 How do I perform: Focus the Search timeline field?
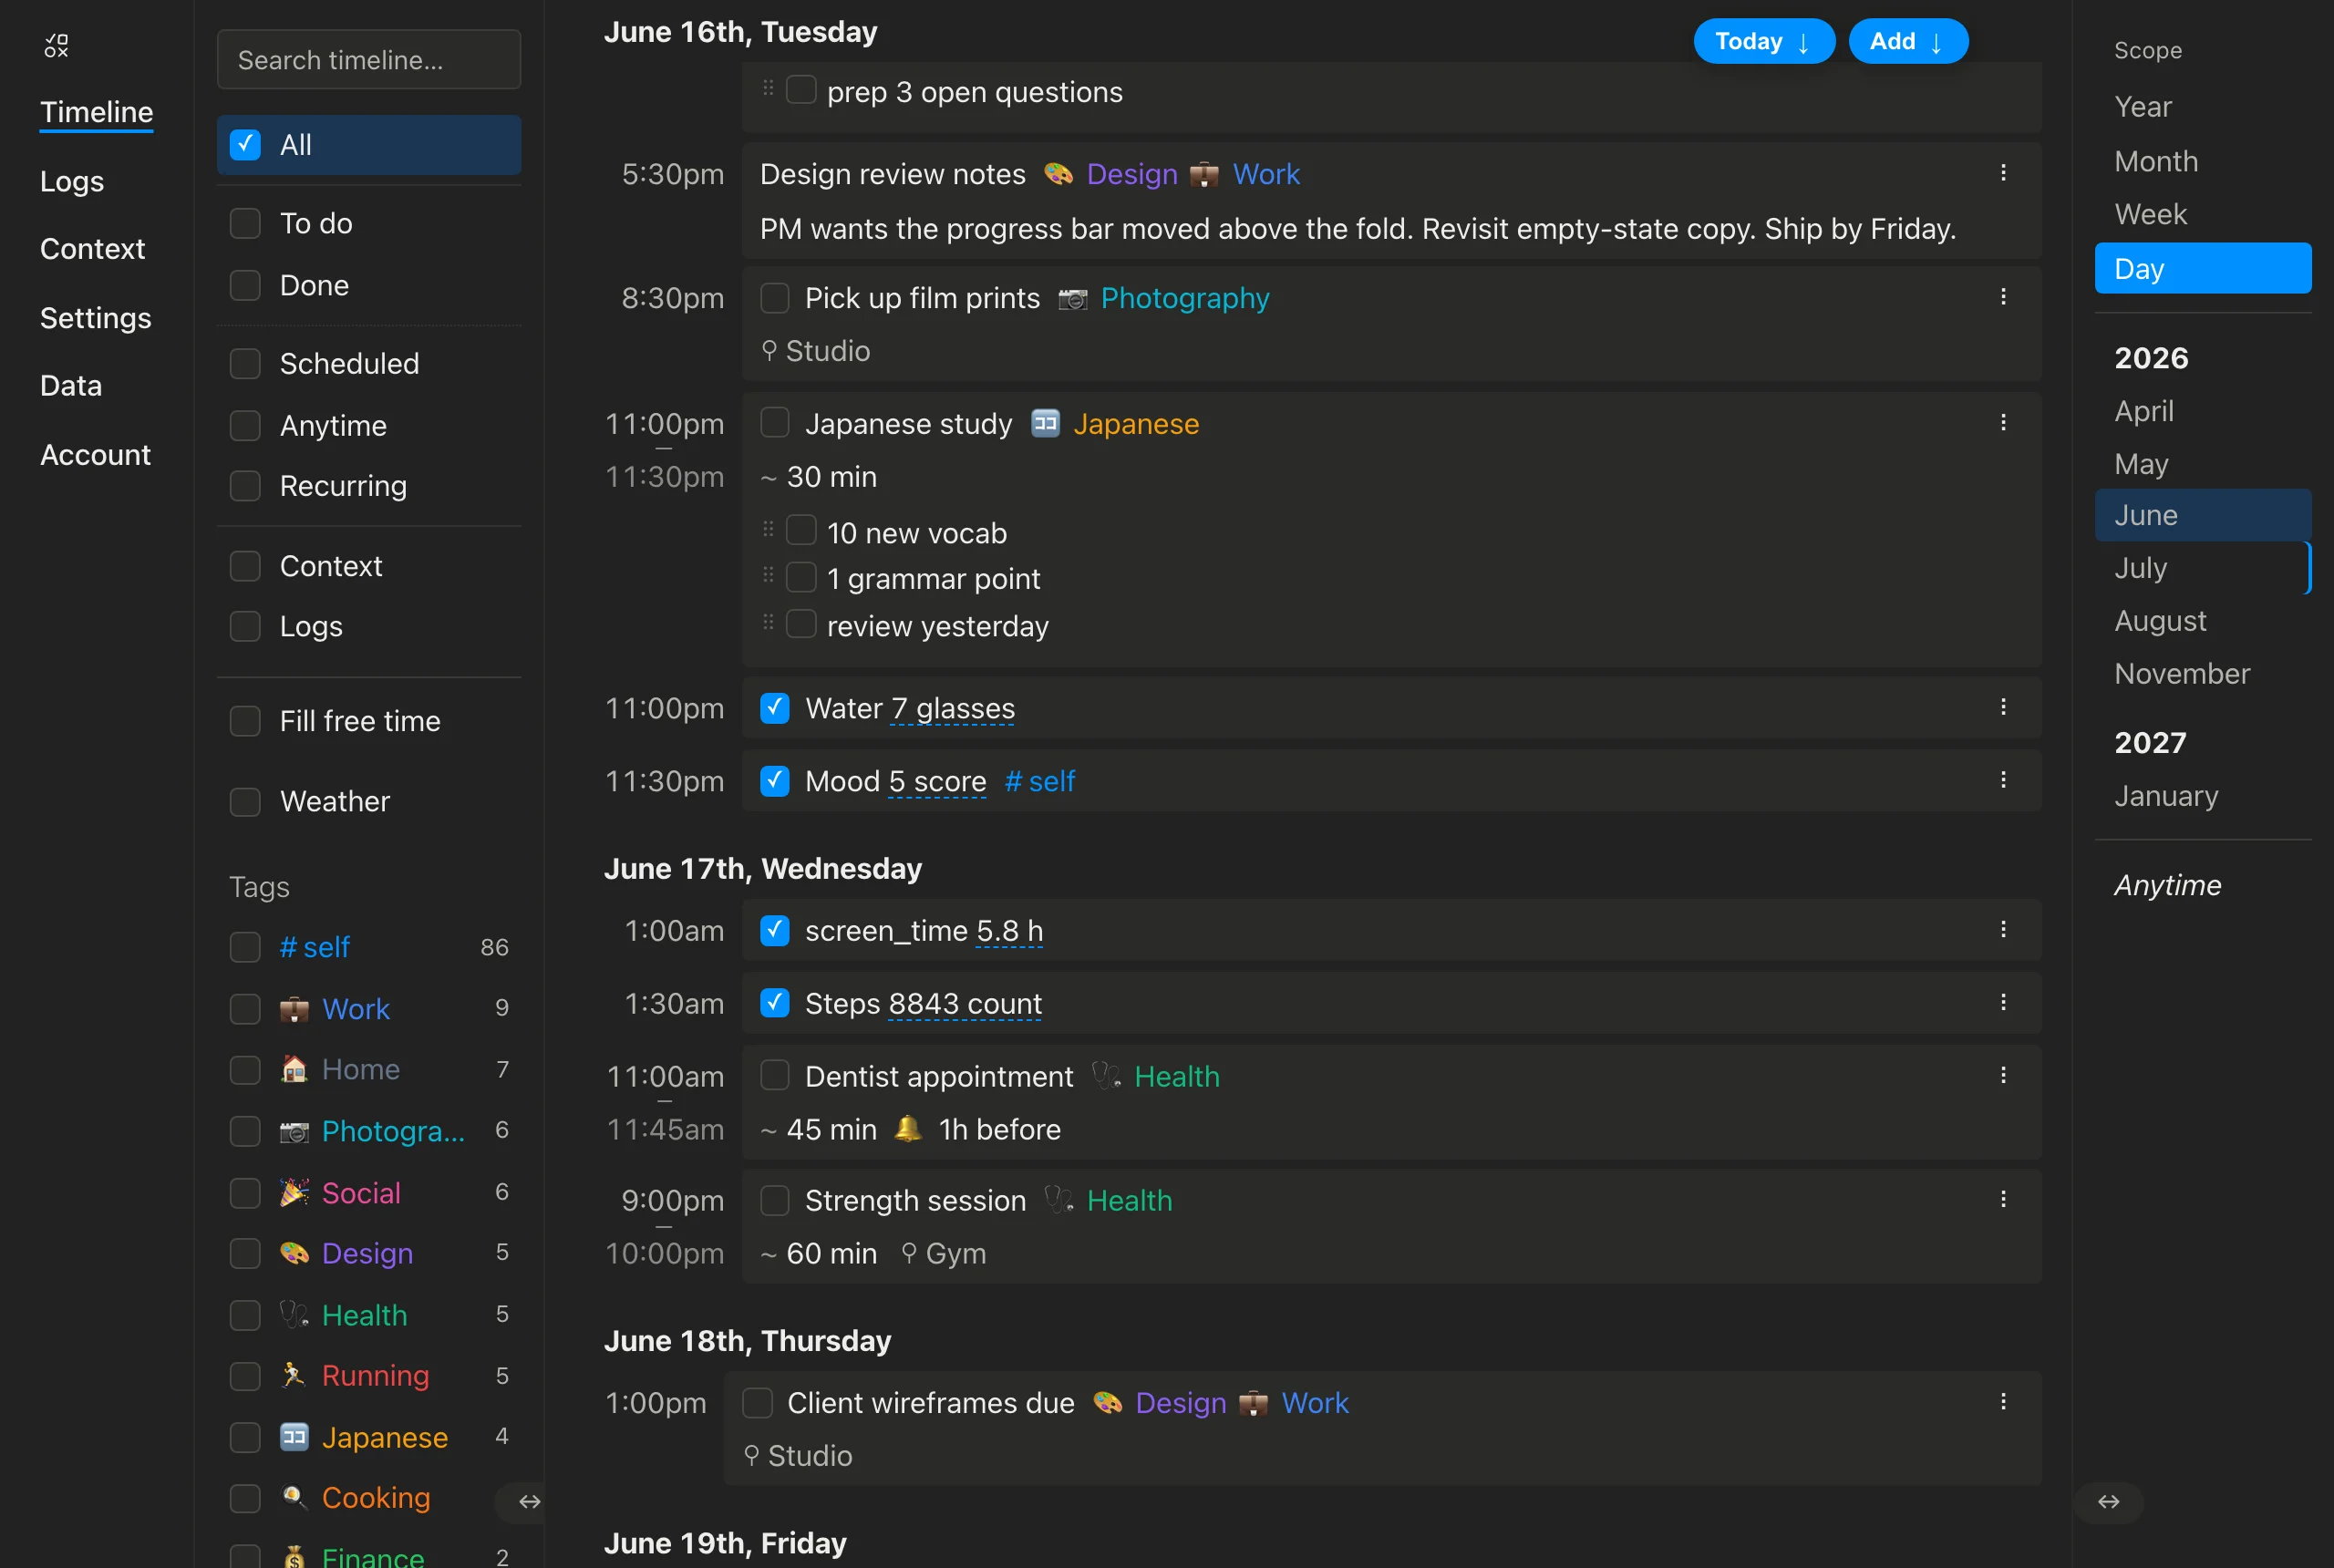tap(369, 60)
